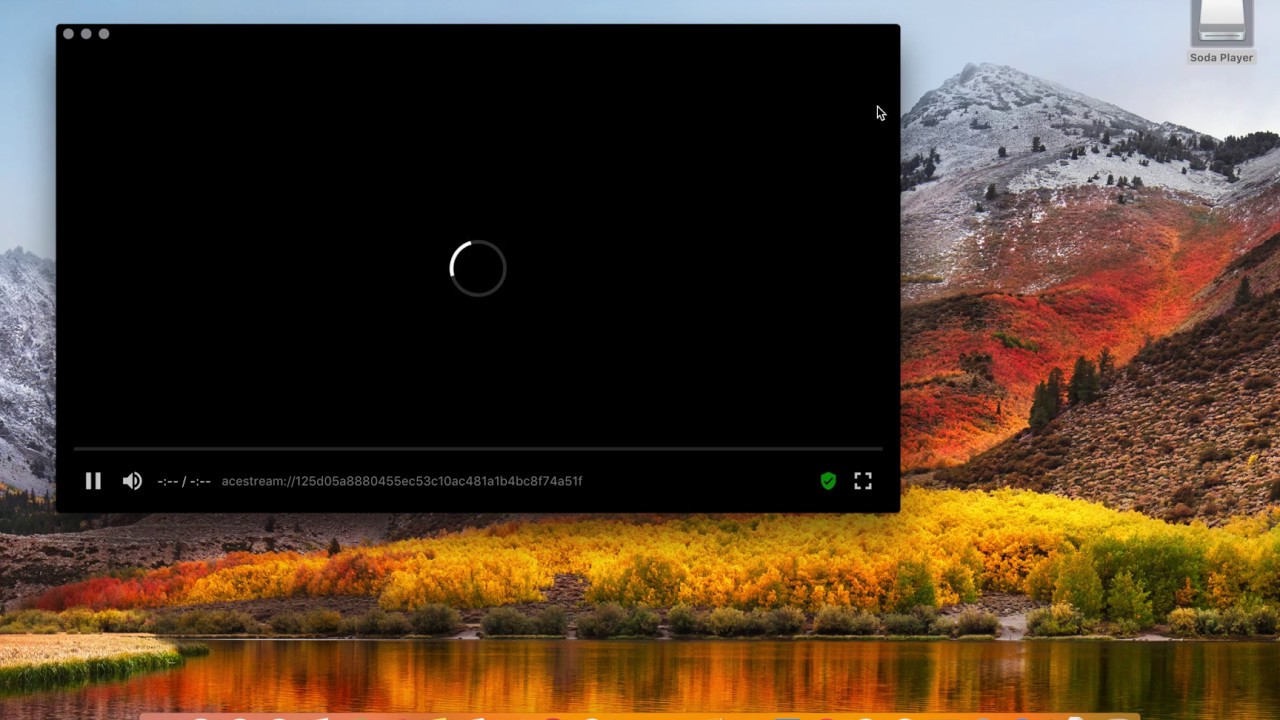Click the green shield security icon
The width and height of the screenshot is (1280, 720).
[x=828, y=481]
